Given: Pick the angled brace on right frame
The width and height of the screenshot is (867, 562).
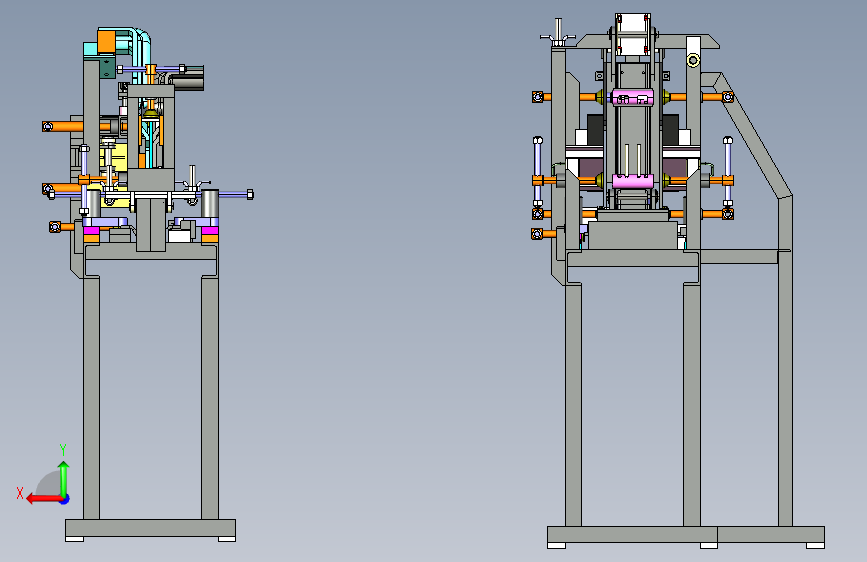Looking at the screenshot, I should (755, 136).
